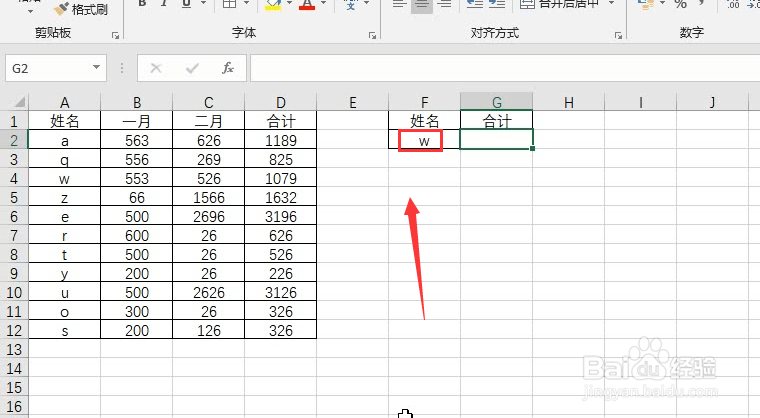760x418 pixels.
Task: Select cell A12 containing s
Action: [x=64, y=331]
